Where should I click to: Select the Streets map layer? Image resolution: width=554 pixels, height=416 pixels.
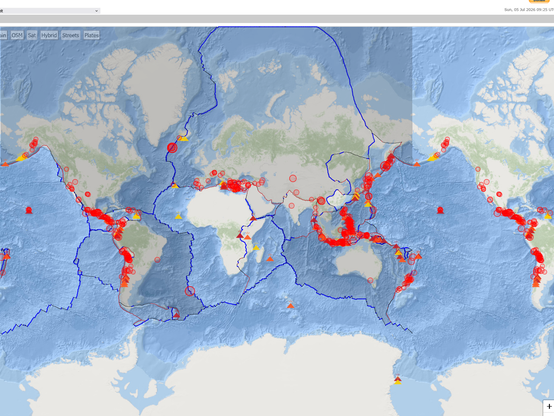pos(70,35)
